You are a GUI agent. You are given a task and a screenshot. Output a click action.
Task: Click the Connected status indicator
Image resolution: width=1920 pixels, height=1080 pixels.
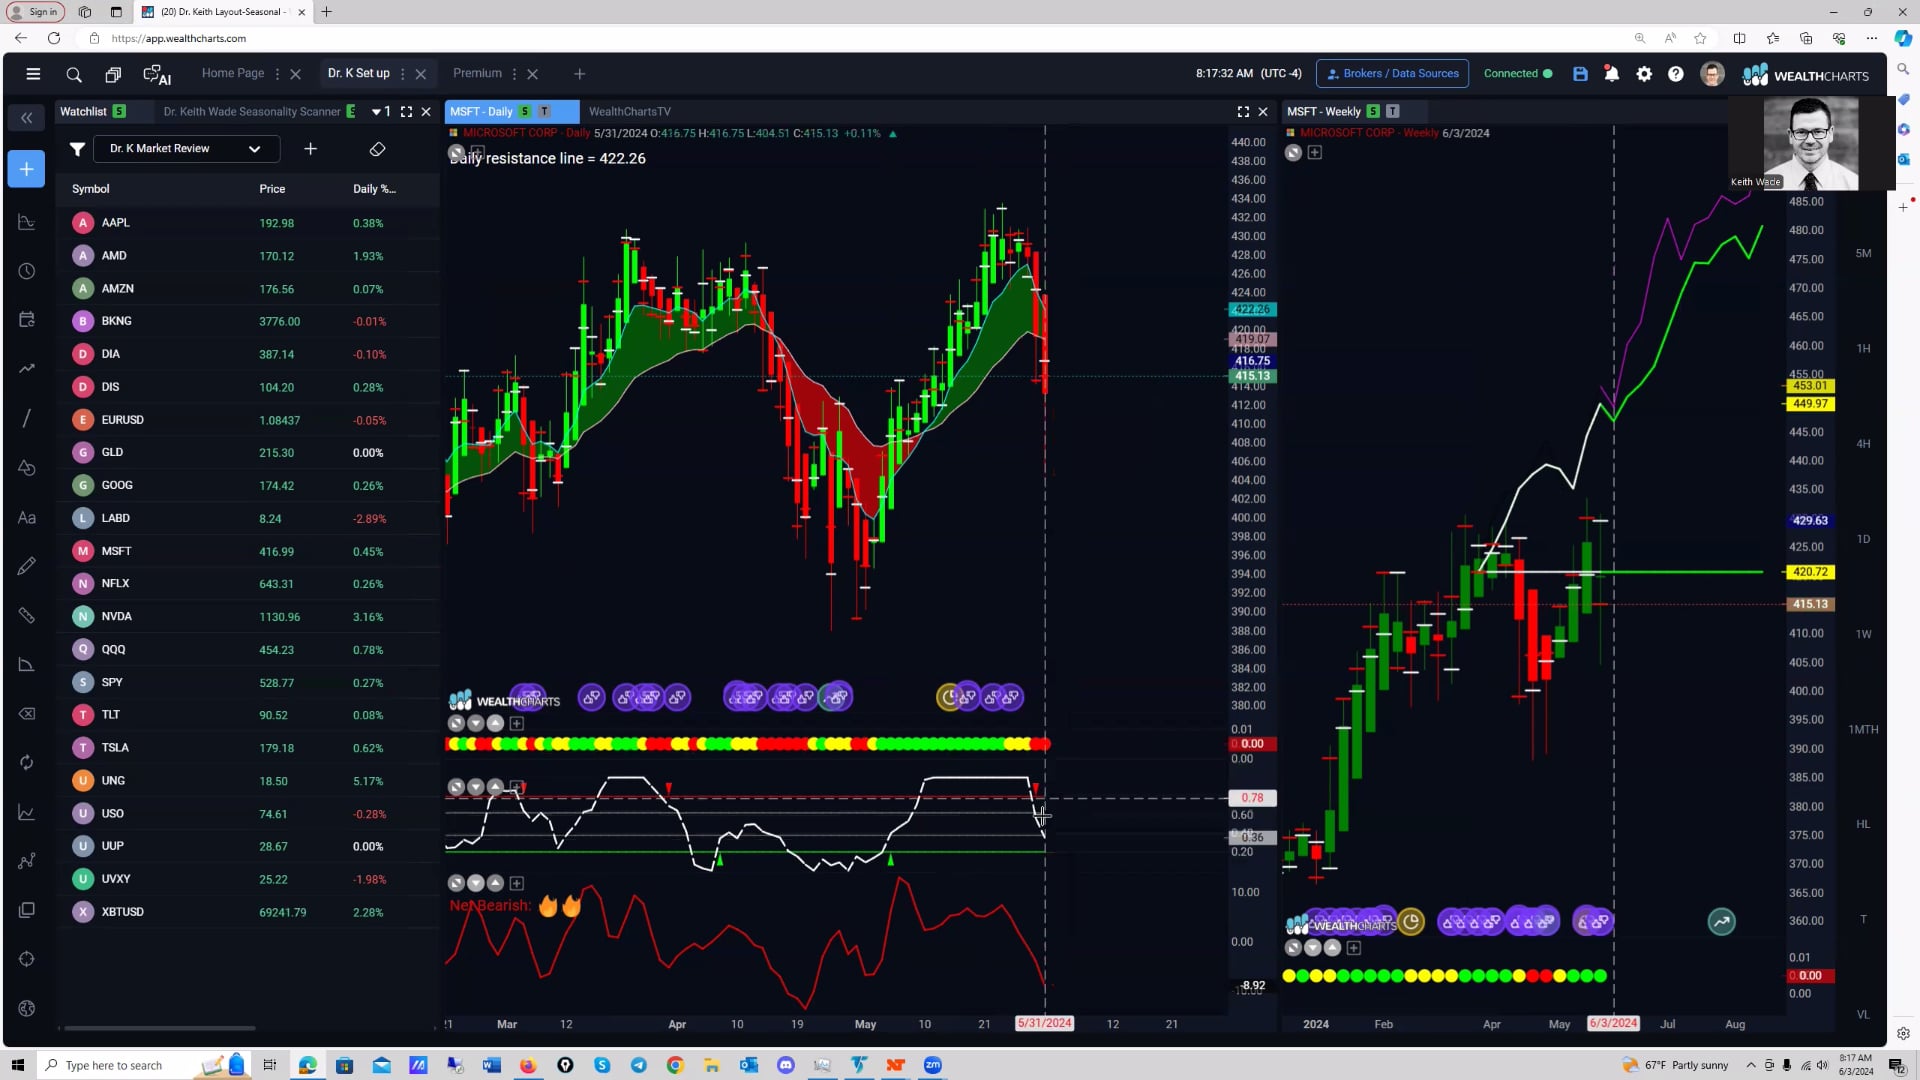click(x=1517, y=74)
